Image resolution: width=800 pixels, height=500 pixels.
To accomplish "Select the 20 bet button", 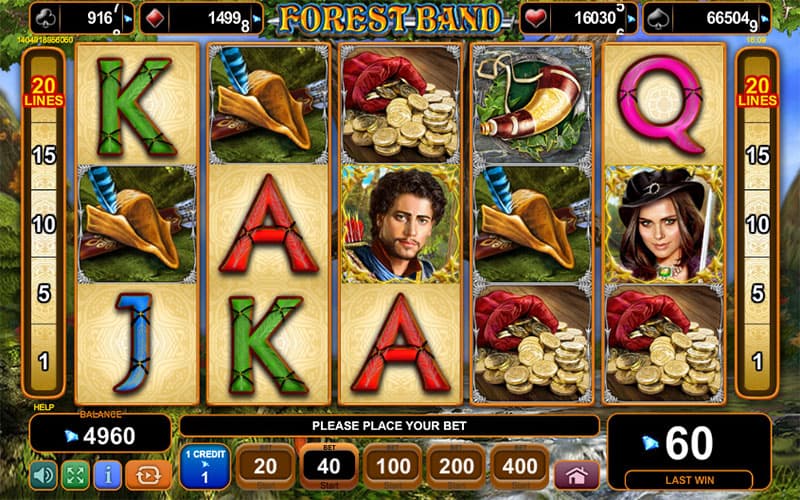I will coord(265,466).
